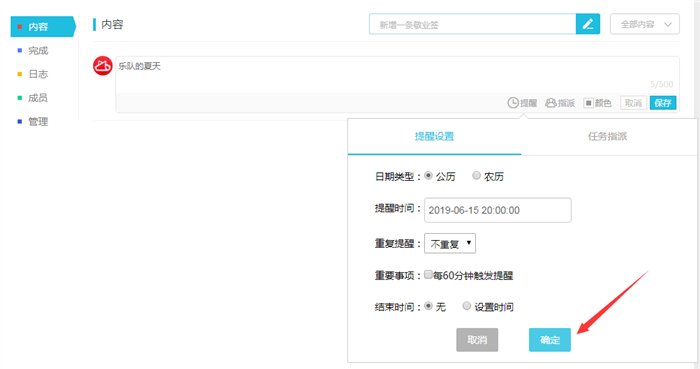700x369 pixels.
Task: Open the 不重复 repeat dropdown
Action: pyautogui.click(x=450, y=244)
